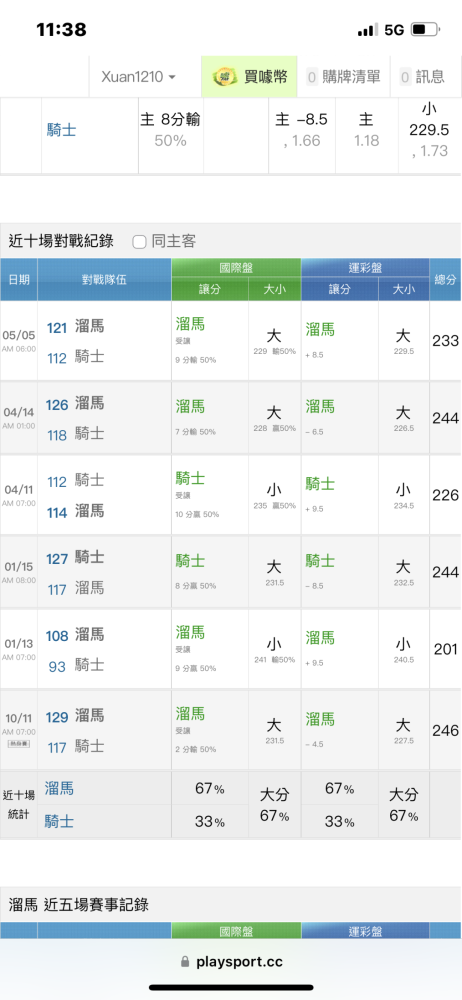Tap the playsport.cc address bar
462x1000 pixels.
tap(231, 962)
